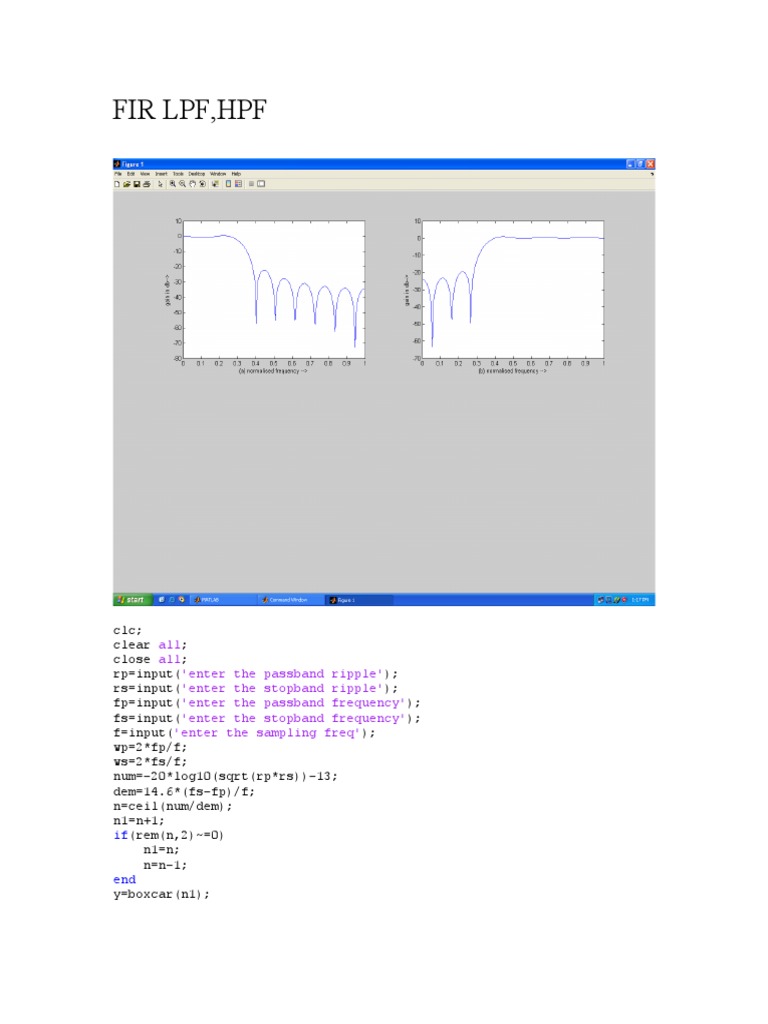
Task: Click code line 'num=-20*log10(sqrt(rp*rs))-13;'
Action: [225, 776]
